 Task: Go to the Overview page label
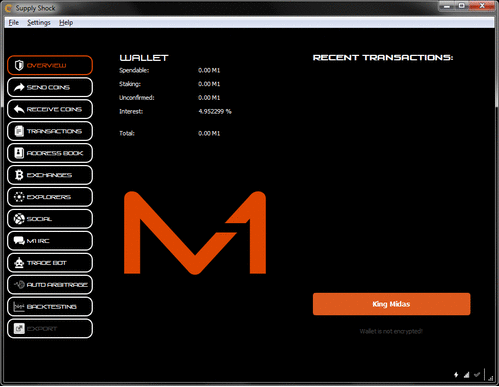pyautogui.click(x=46, y=65)
